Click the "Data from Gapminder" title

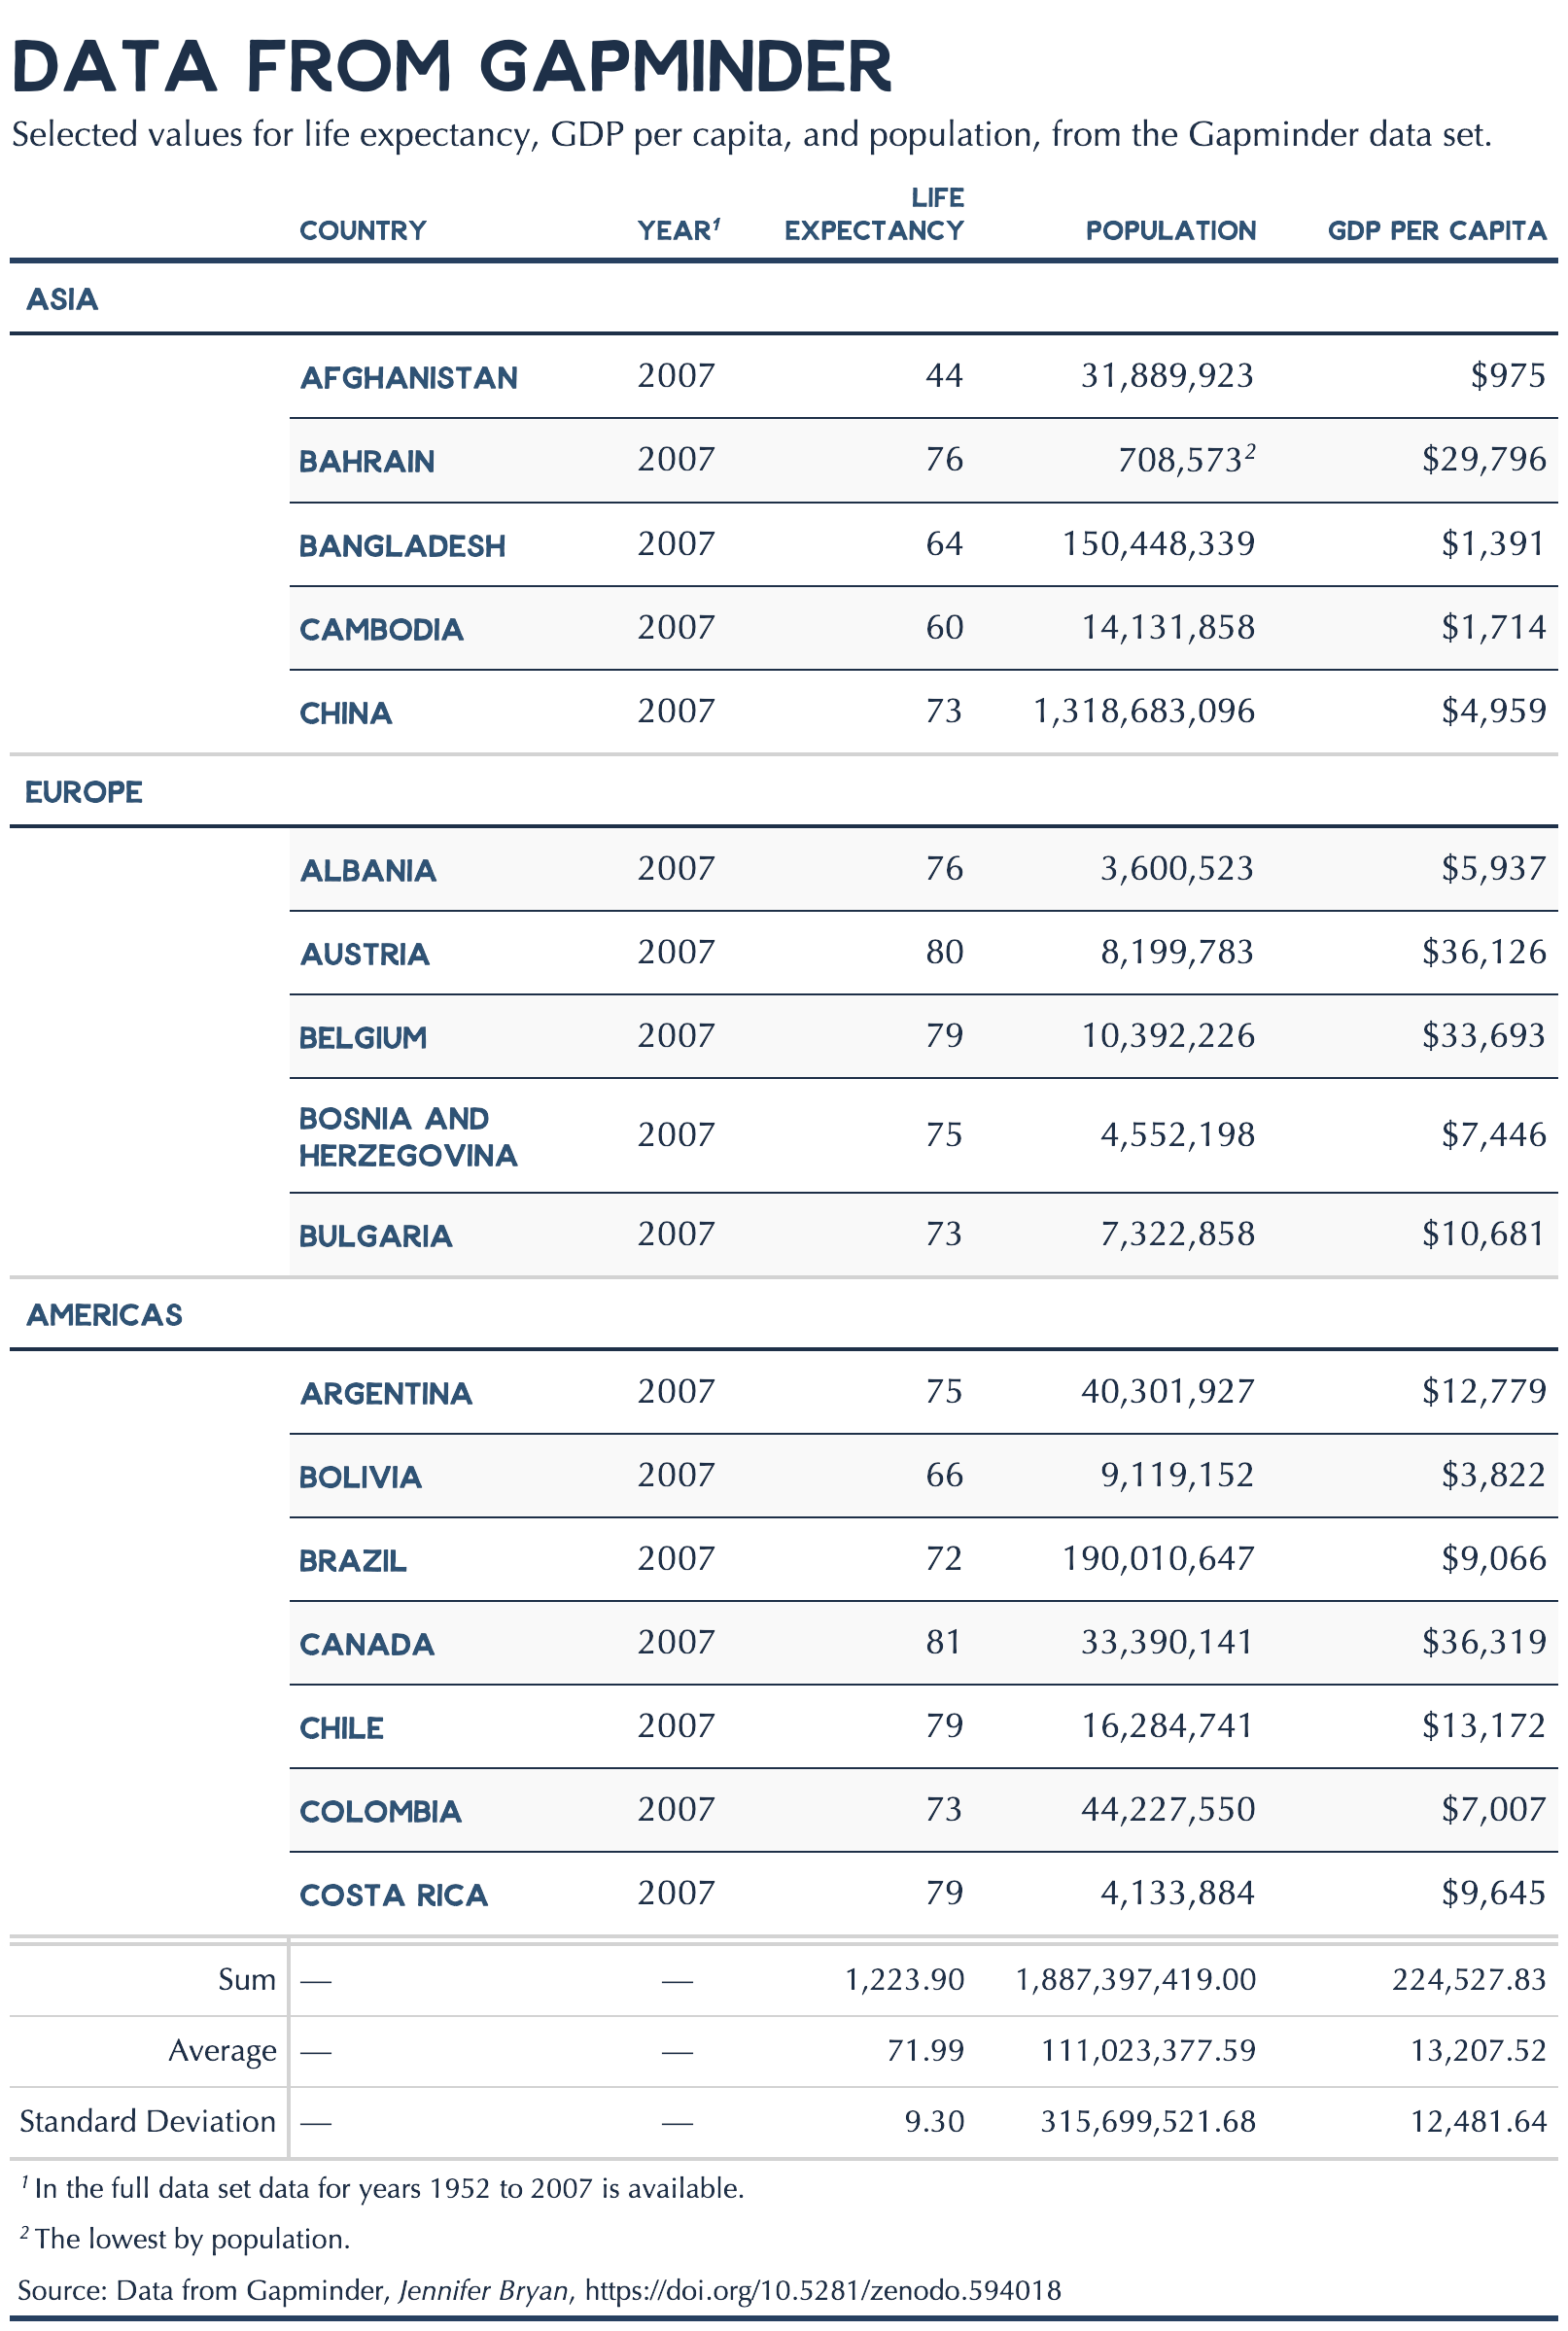click(451, 68)
